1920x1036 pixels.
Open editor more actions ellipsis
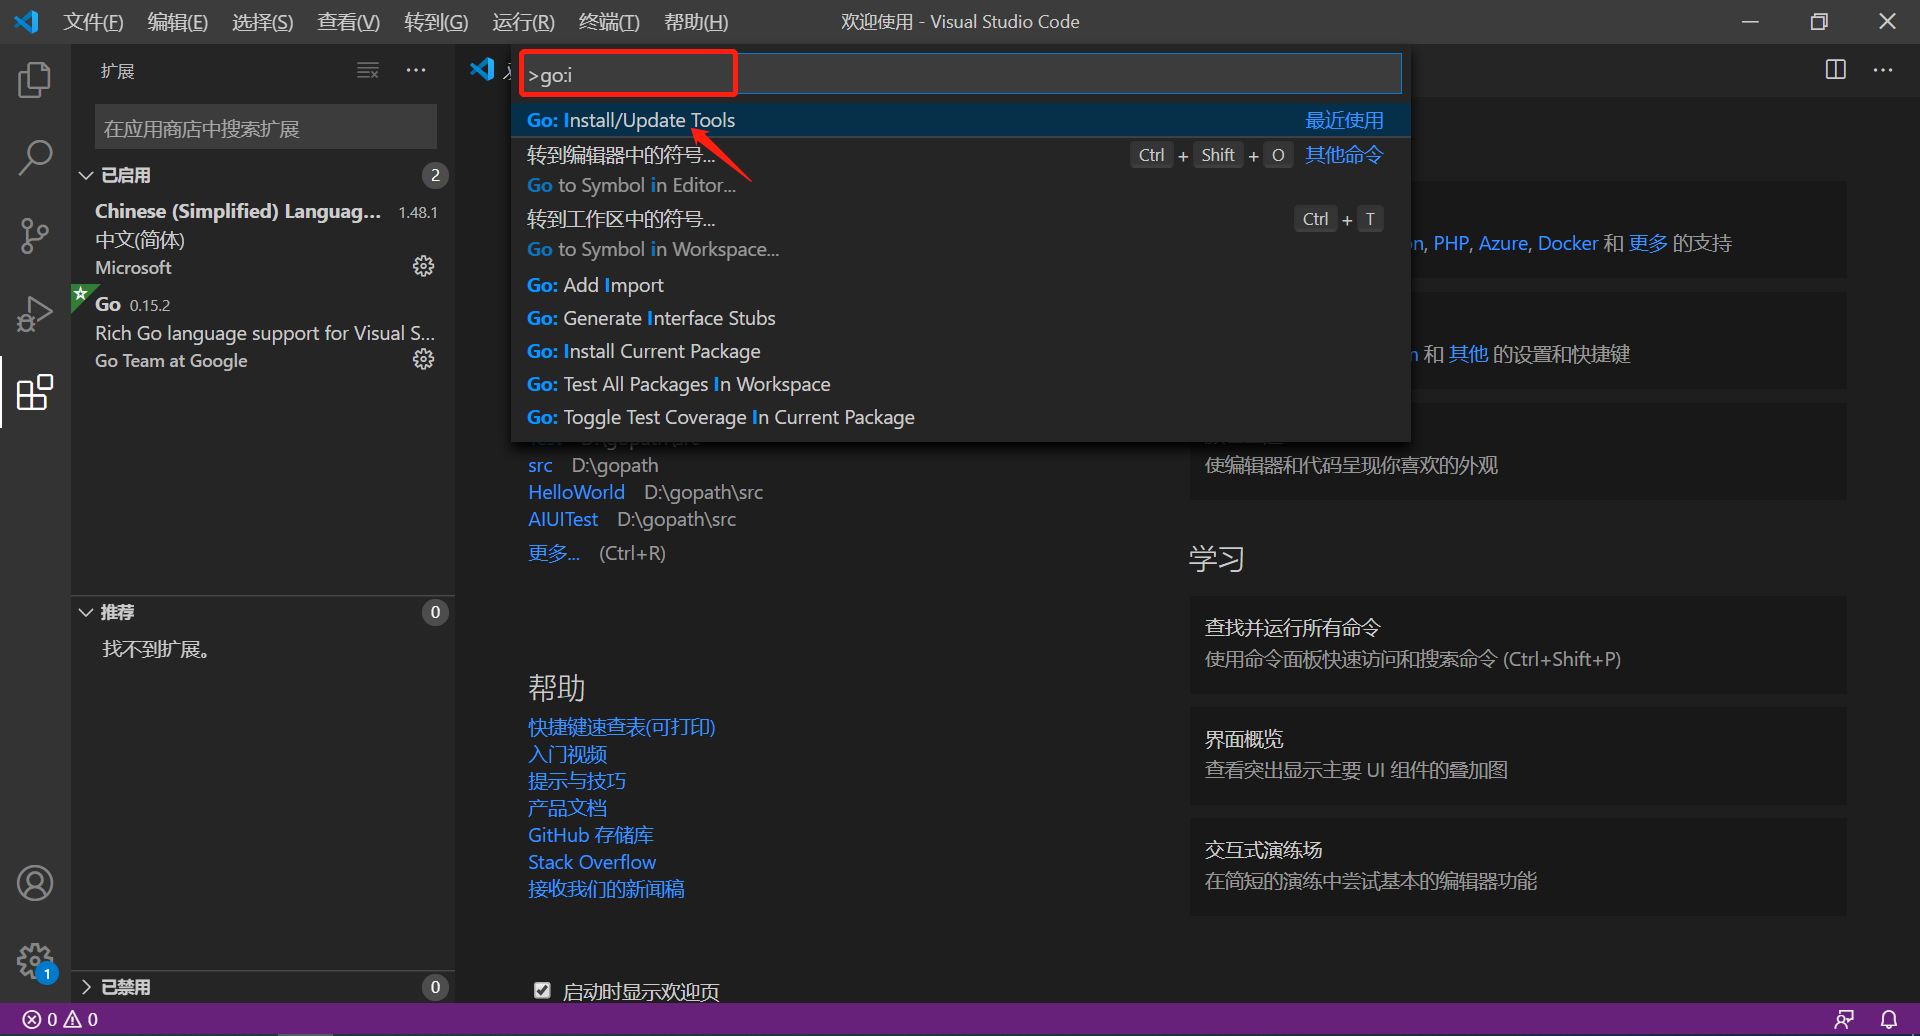pyautogui.click(x=1883, y=70)
